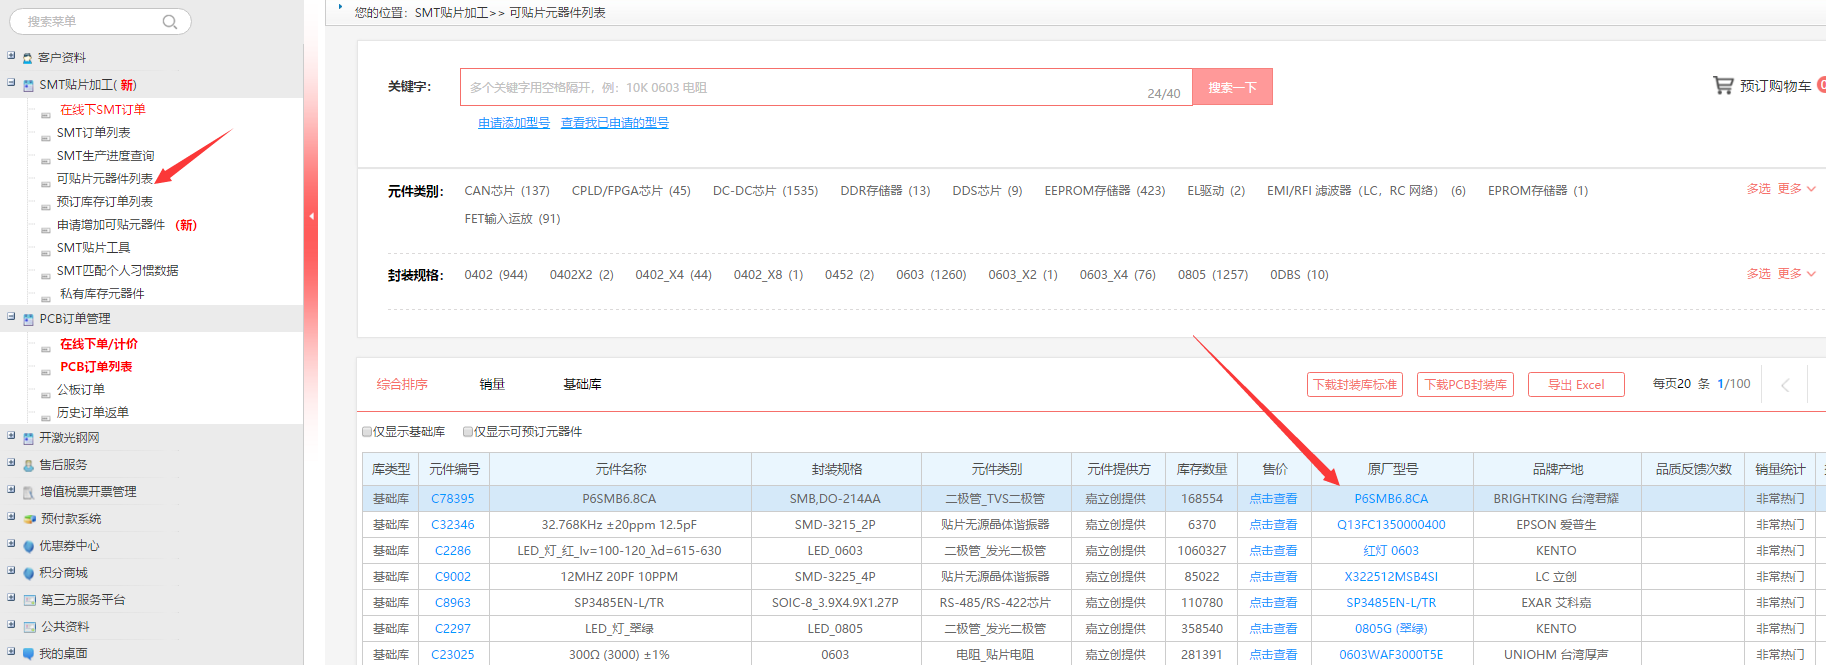The image size is (1826, 665).
Task: Click the 搜索一下 search button
Action: [1232, 87]
